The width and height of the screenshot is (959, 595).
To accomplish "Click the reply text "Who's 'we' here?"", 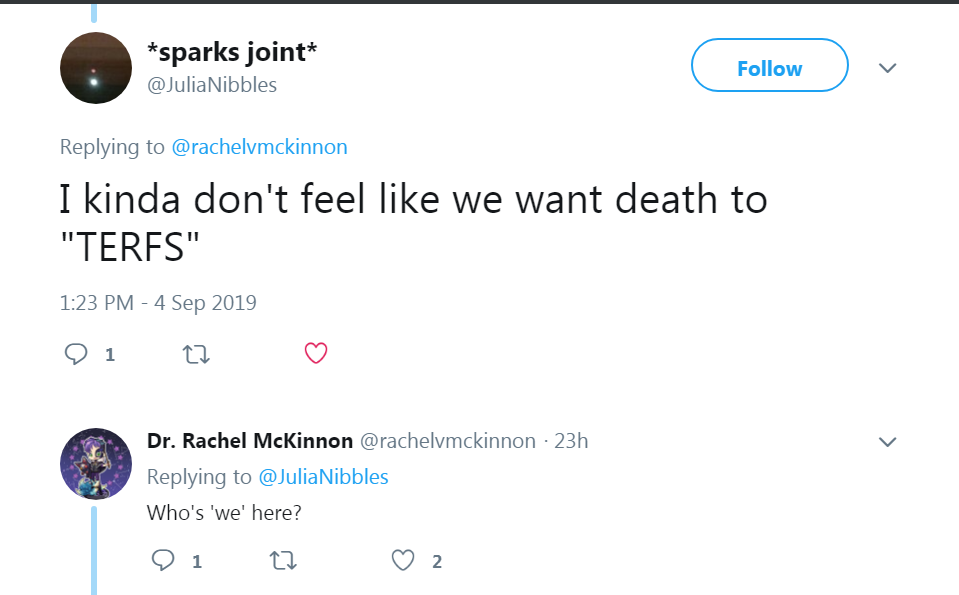I will coord(224,513).
